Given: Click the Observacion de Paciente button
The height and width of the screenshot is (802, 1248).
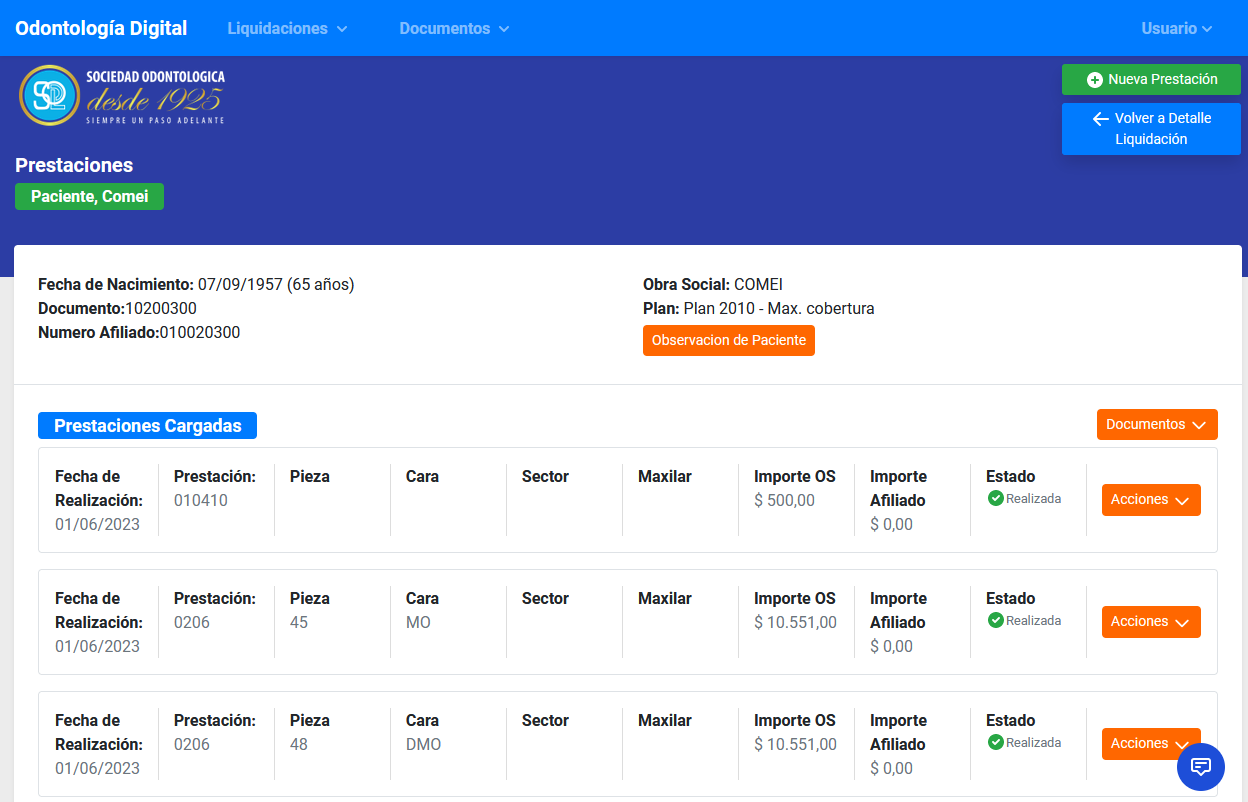Looking at the screenshot, I should coord(728,340).
